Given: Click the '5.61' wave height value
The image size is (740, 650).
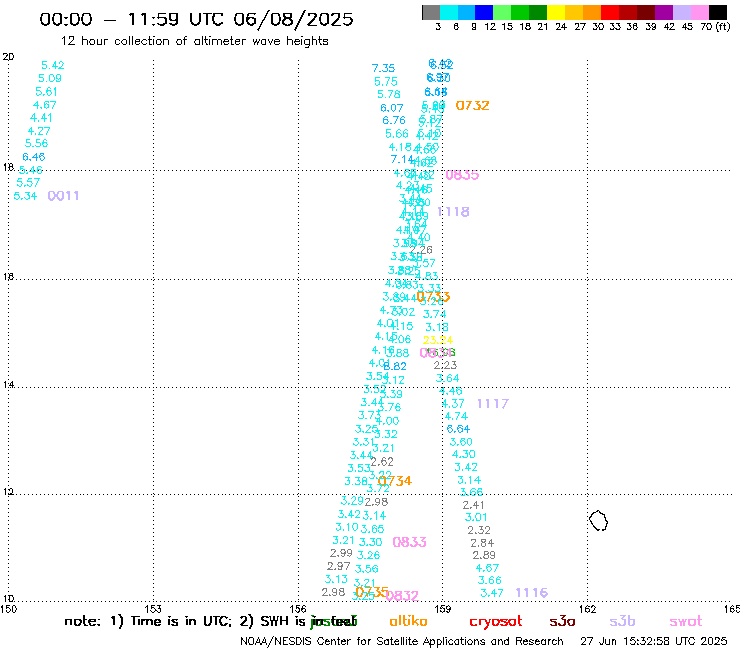Looking at the screenshot, I should 46,92.
